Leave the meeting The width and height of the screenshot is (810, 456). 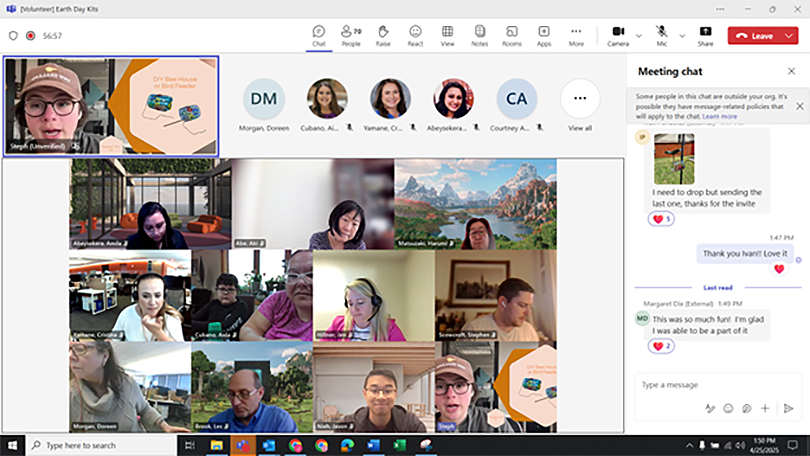coord(755,35)
